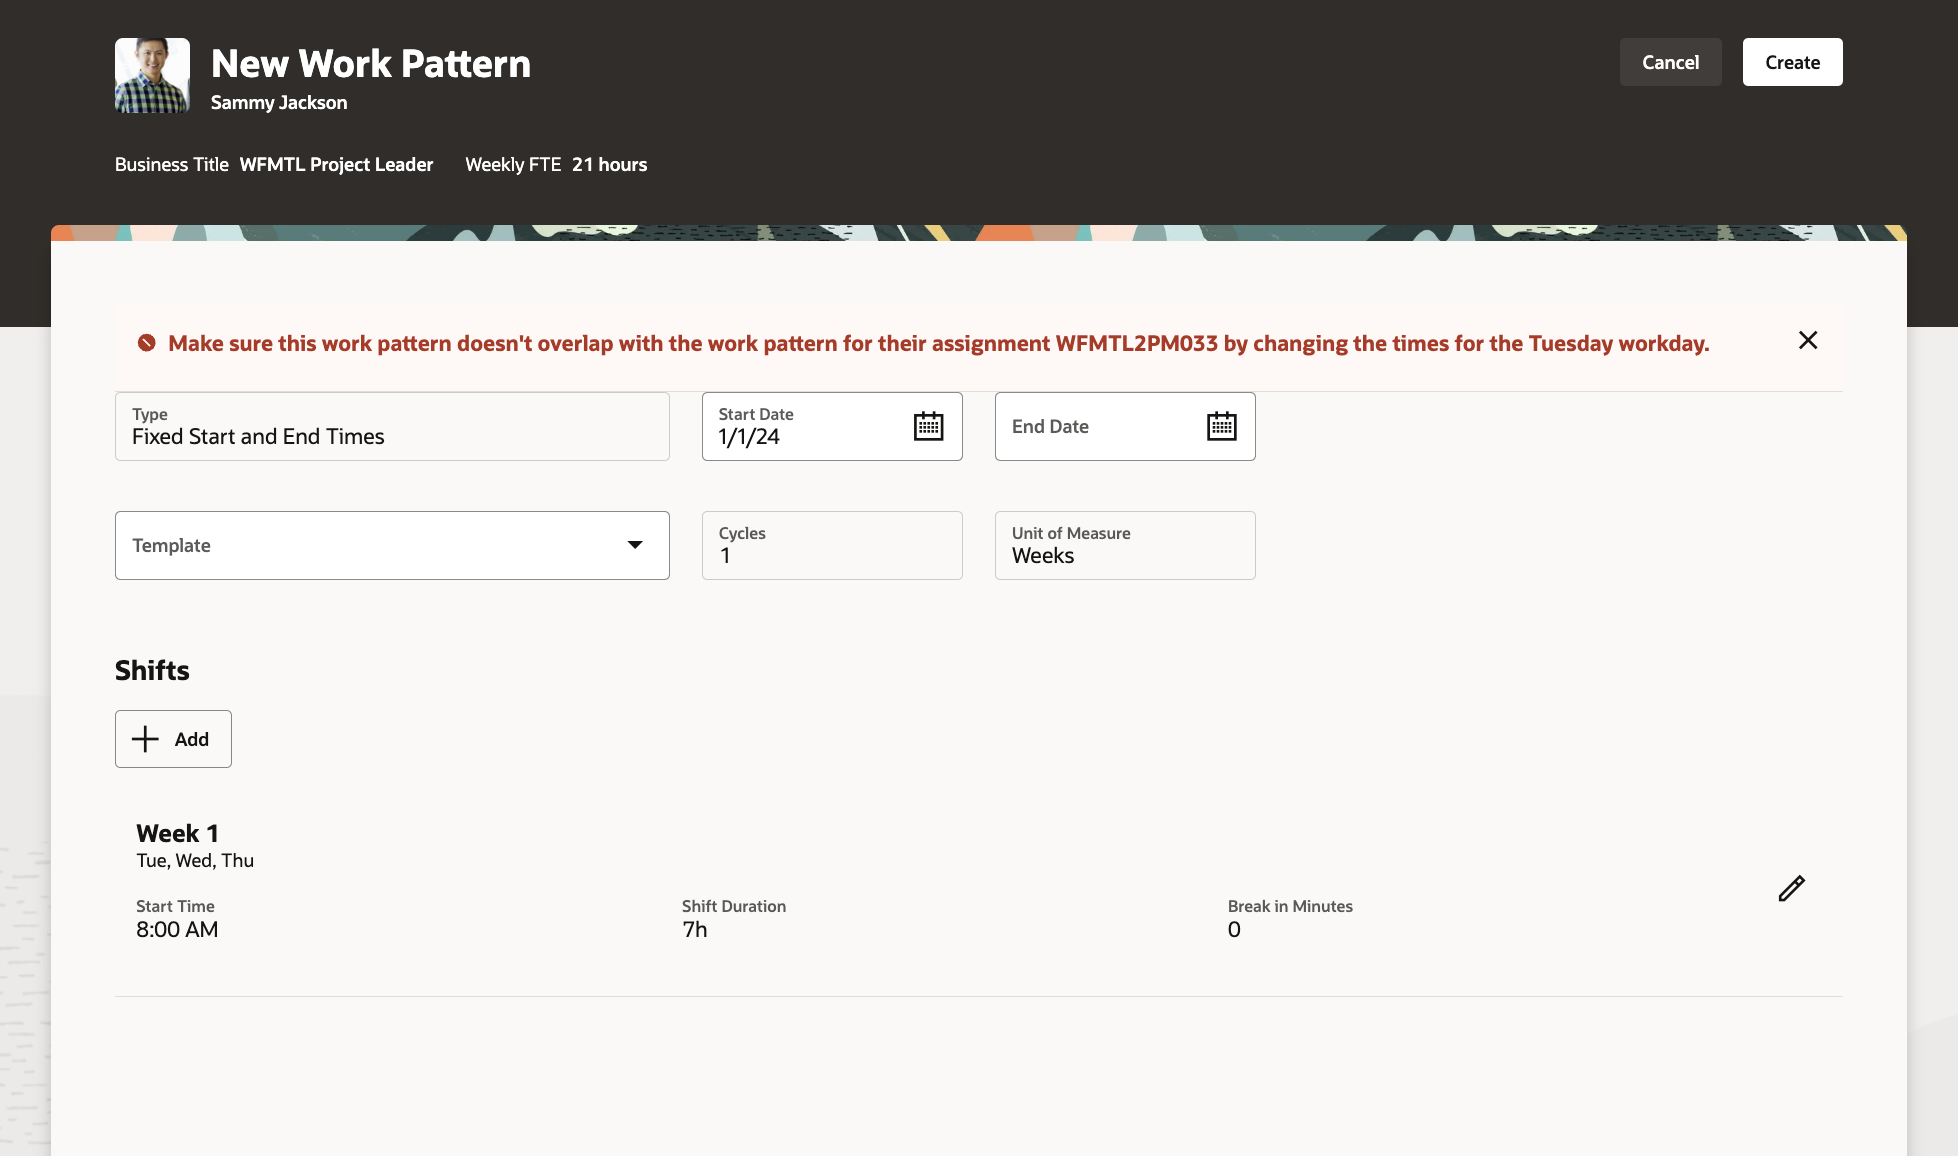Screen dimensions: 1958x1156
Task: Click the red error icon in banner
Action: 147,343
